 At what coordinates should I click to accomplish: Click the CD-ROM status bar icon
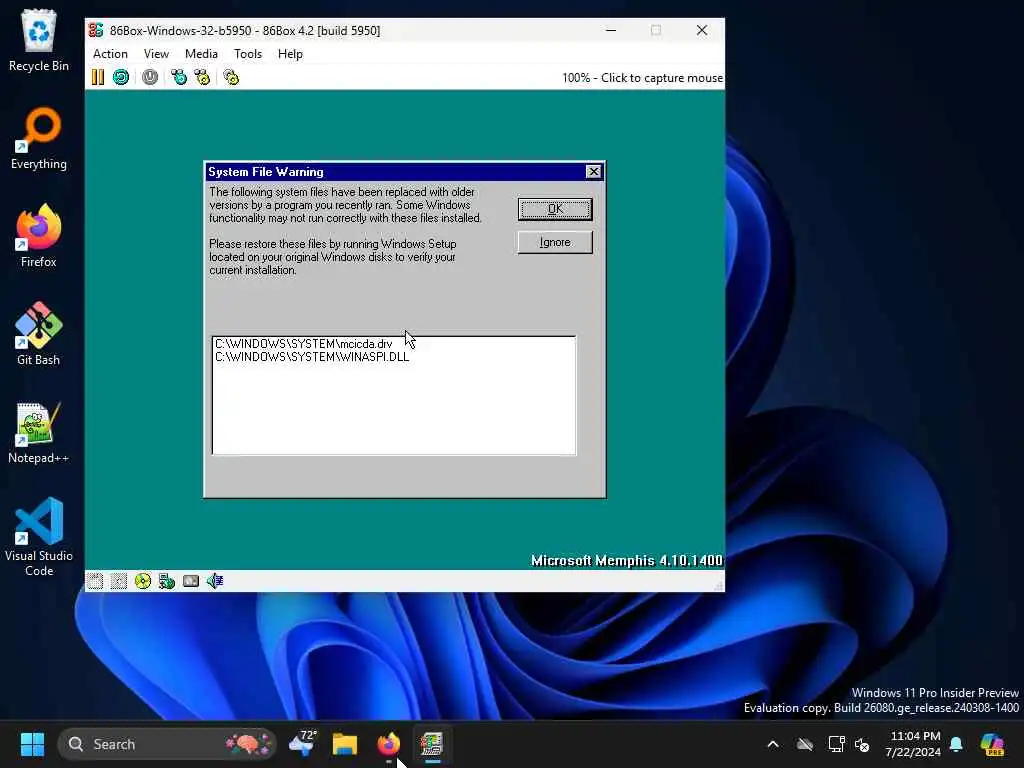(142, 581)
